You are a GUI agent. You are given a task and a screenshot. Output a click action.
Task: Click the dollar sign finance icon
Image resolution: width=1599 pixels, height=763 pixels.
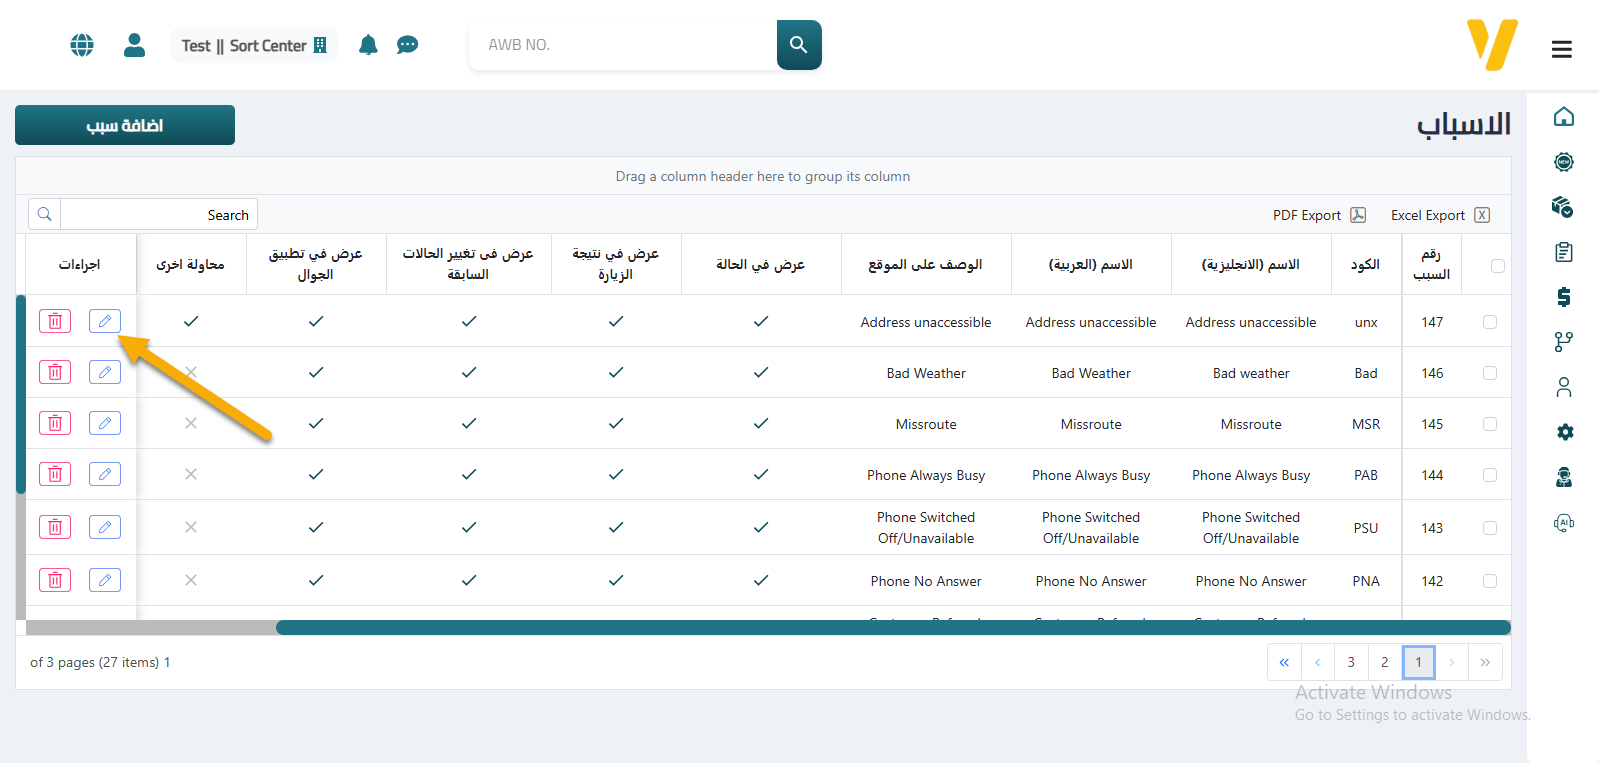pyautogui.click(x=1564, y=297)
